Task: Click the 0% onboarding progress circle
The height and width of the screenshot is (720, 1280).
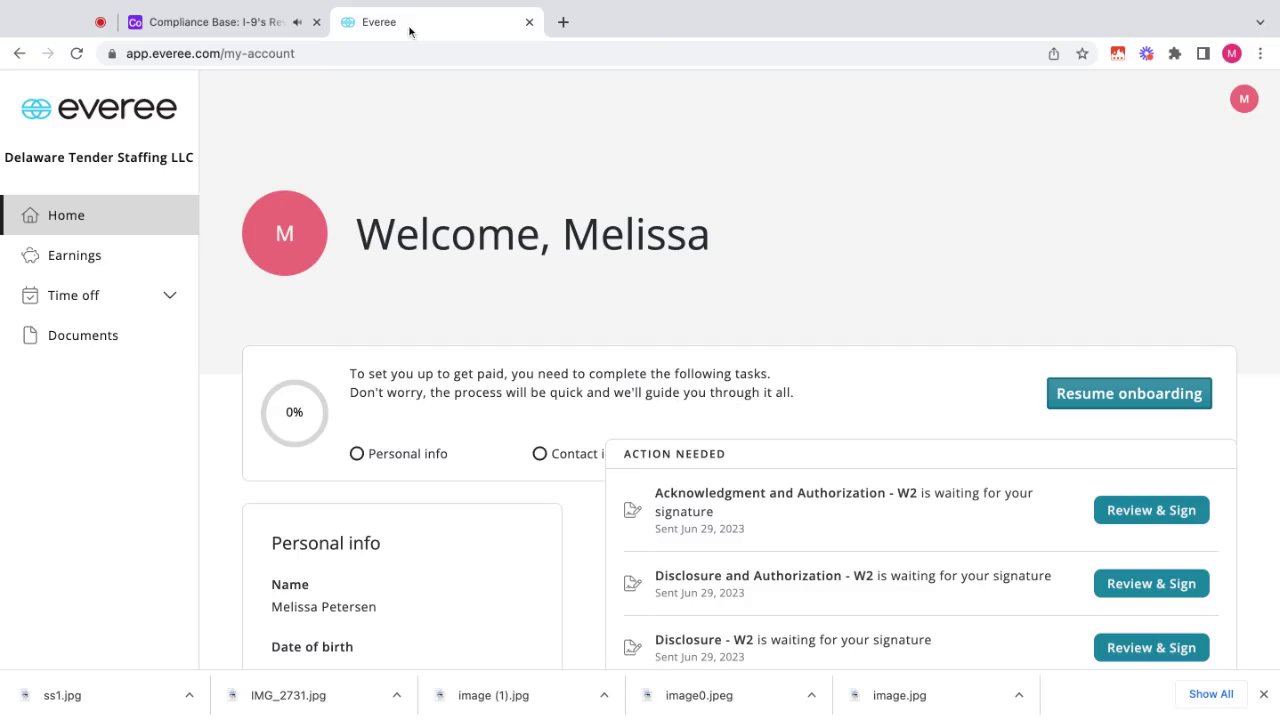Action: coord(294,412)
